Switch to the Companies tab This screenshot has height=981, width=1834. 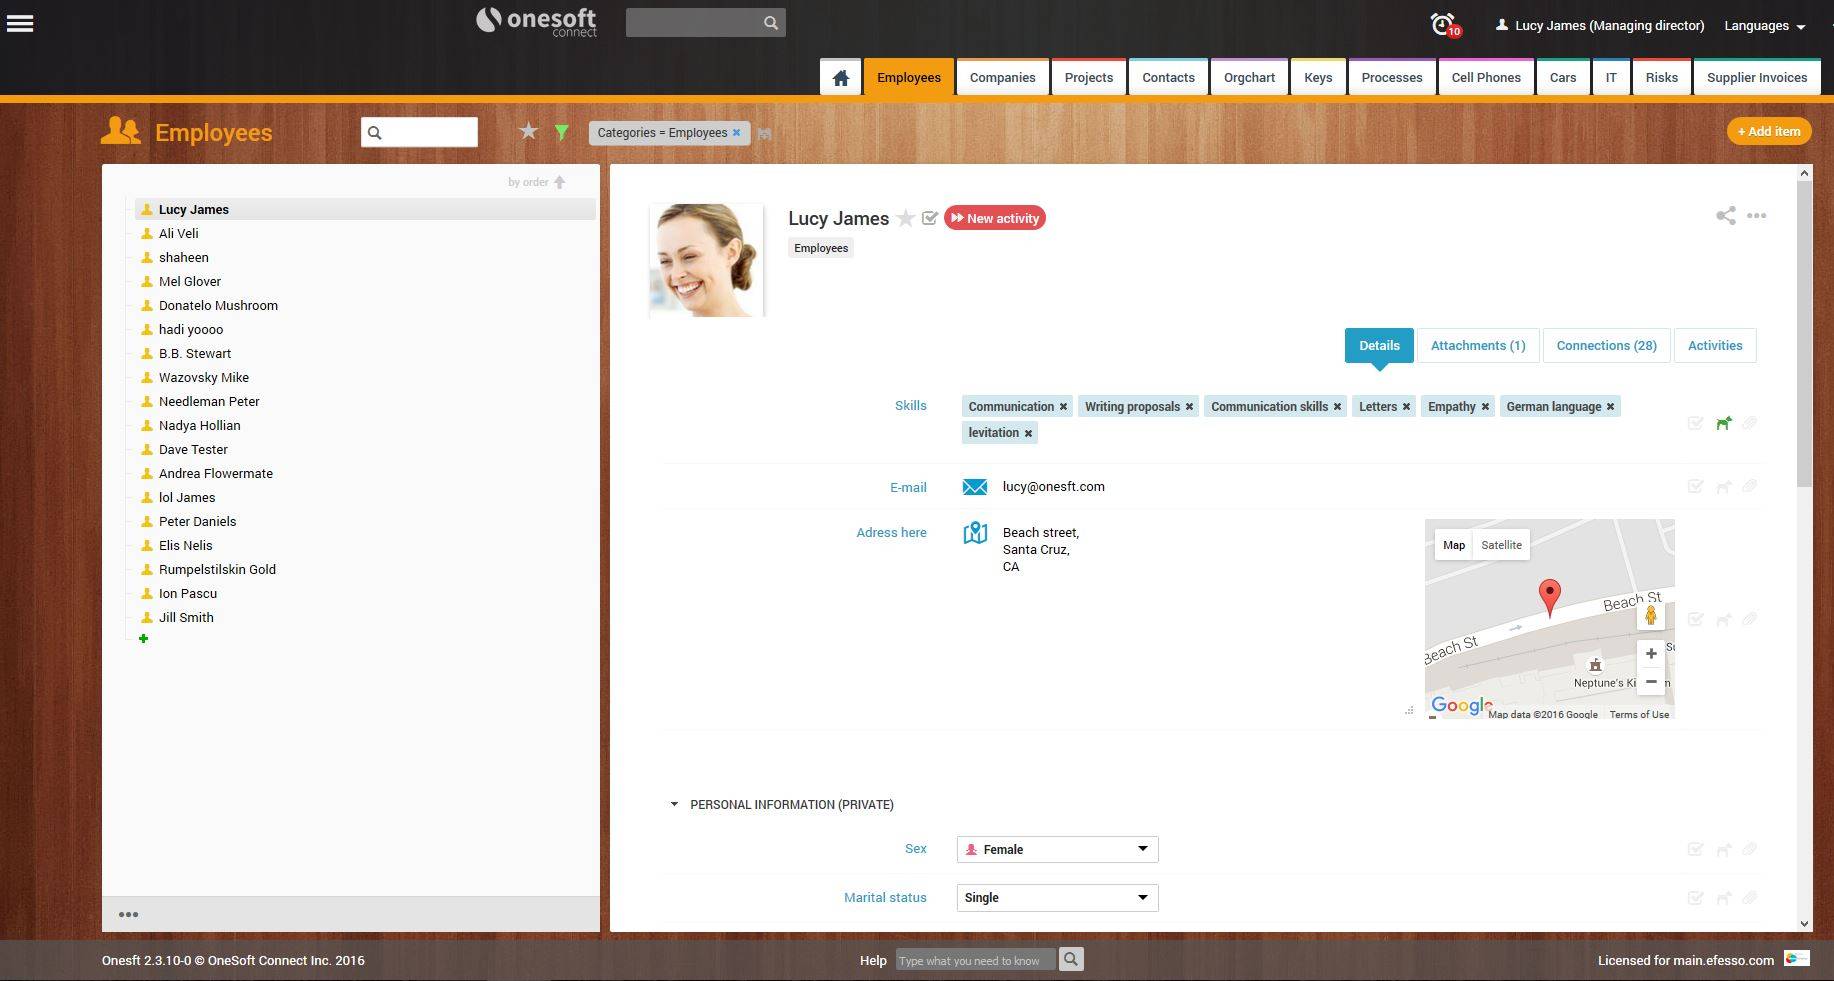[1002, 78]
